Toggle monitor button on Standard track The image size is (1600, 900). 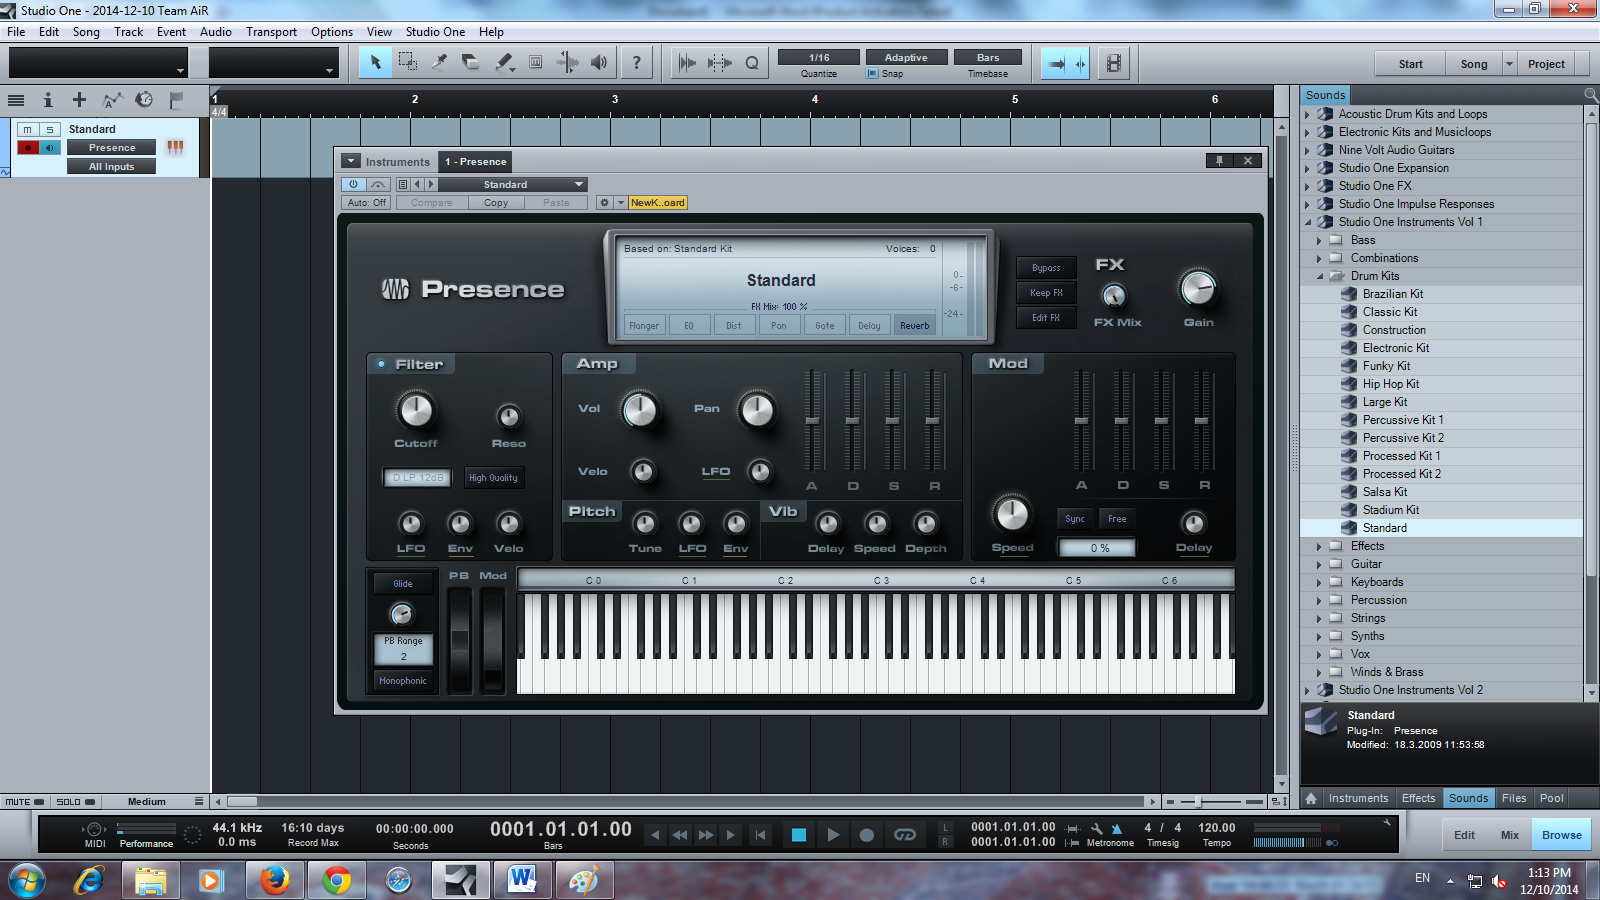(x=50, y=147)
